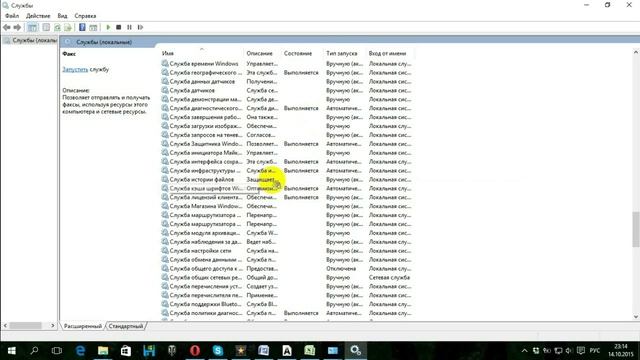This screenshot has width=640, height=360.
Task: Select Службы (локальные) in the console tree
Action: click(x=31, y=40)
